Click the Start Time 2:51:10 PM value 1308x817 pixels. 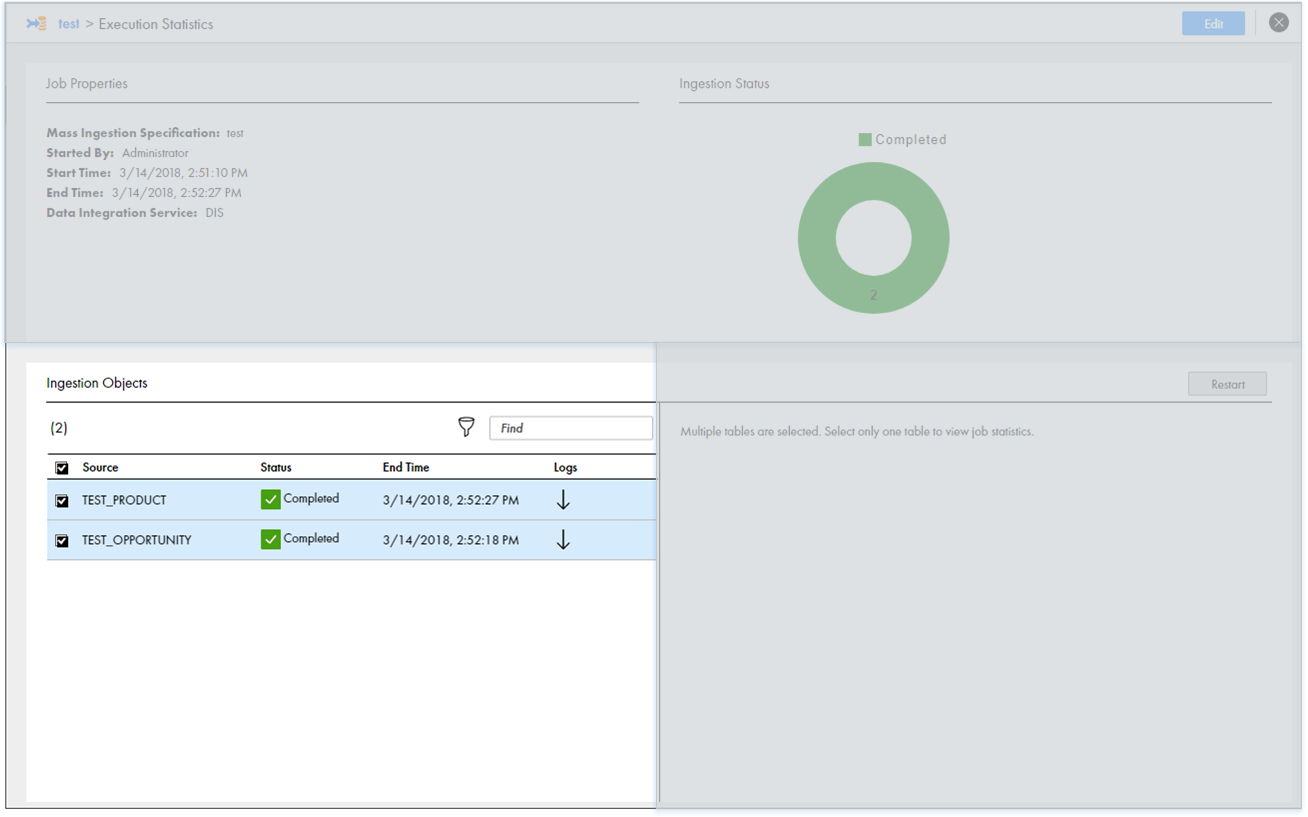coord(183,173)
